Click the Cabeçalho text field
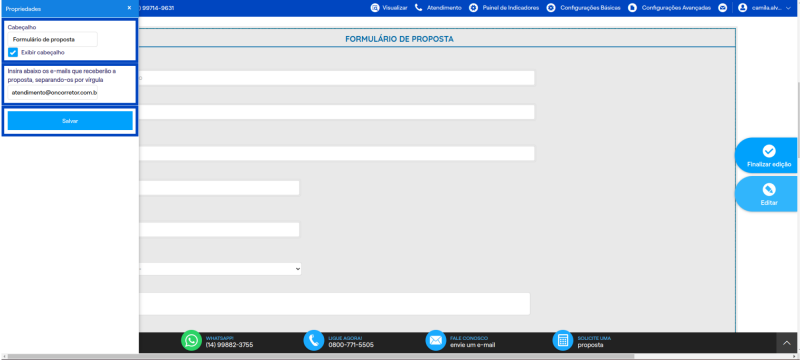The image size is (800, 360). [x=53, y=39]
